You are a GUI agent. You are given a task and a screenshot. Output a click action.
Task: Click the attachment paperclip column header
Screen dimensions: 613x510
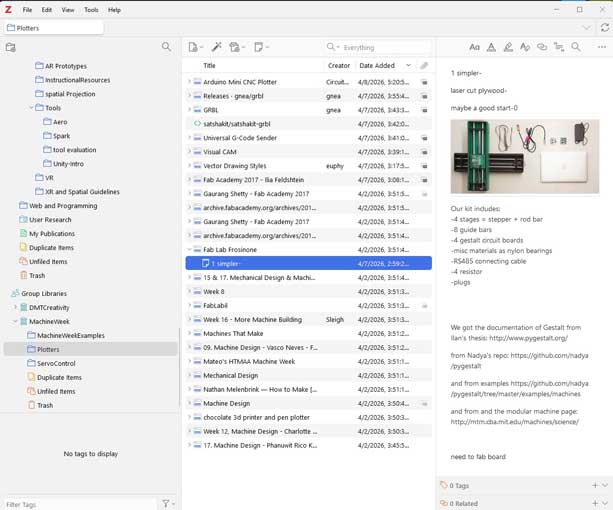(x=424, y=66)
